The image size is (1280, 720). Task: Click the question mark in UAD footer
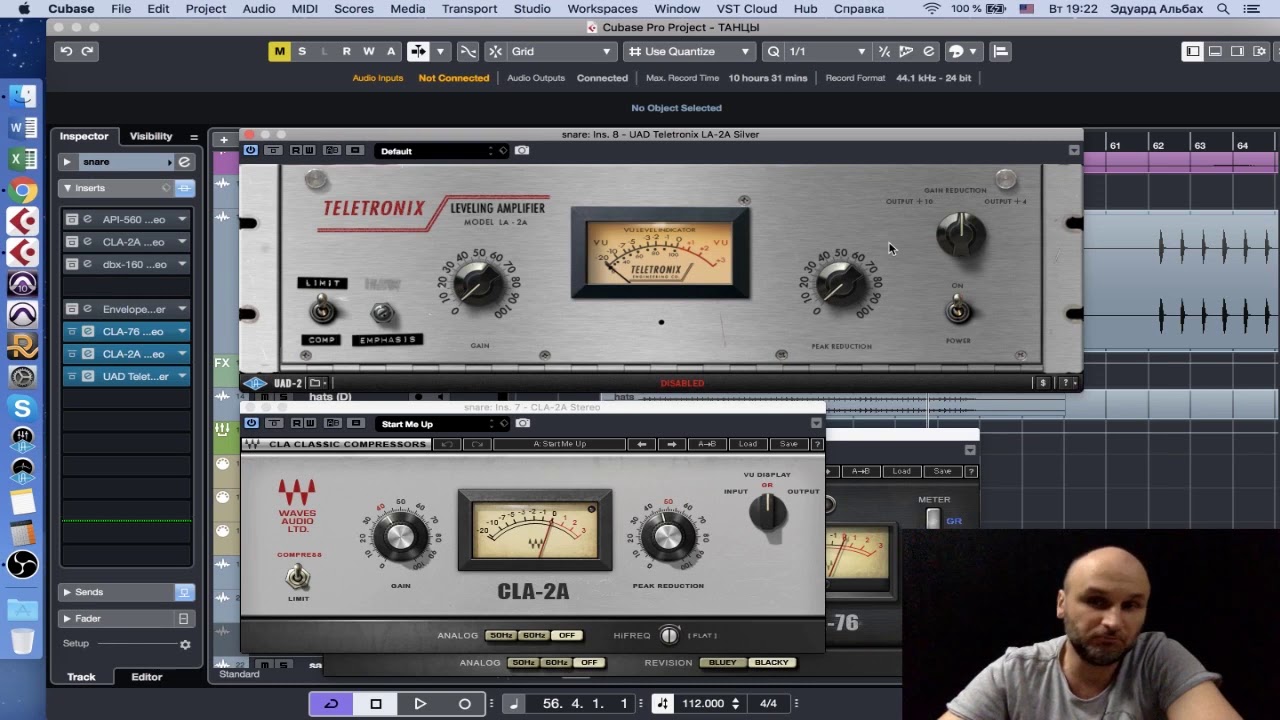point(1066,383)
